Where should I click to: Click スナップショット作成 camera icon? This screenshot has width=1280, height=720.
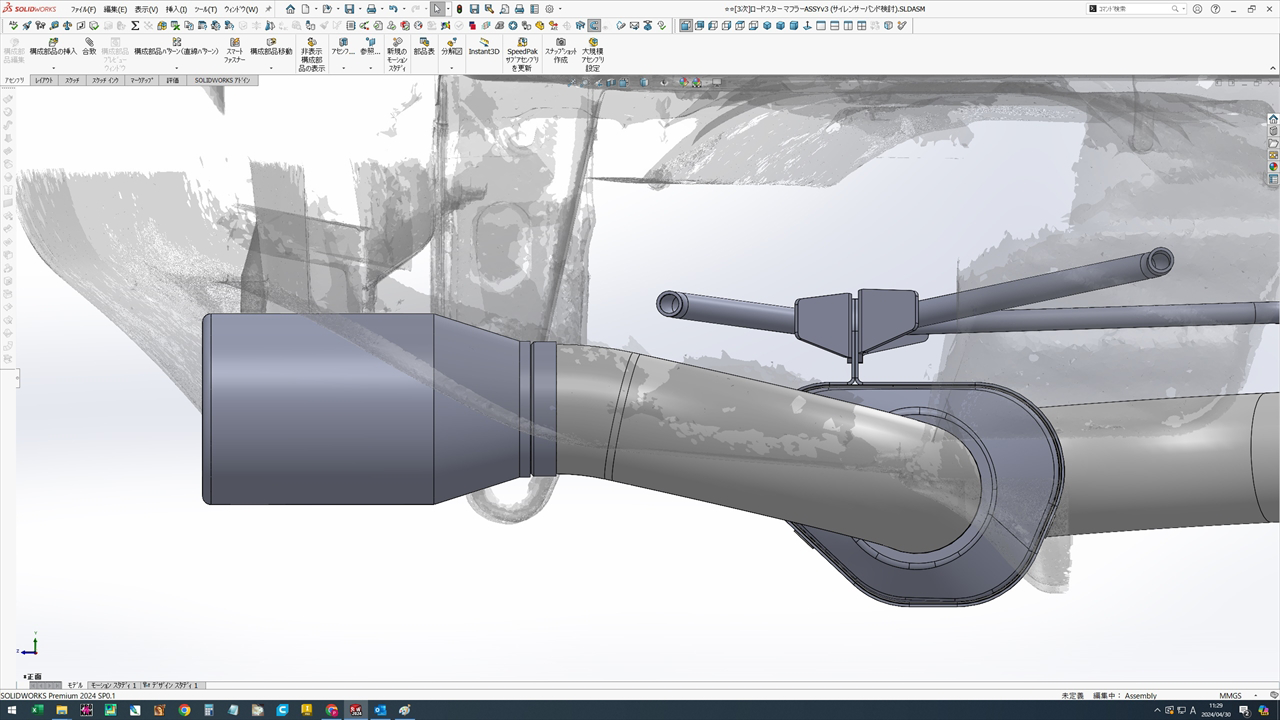click(560, 51)
